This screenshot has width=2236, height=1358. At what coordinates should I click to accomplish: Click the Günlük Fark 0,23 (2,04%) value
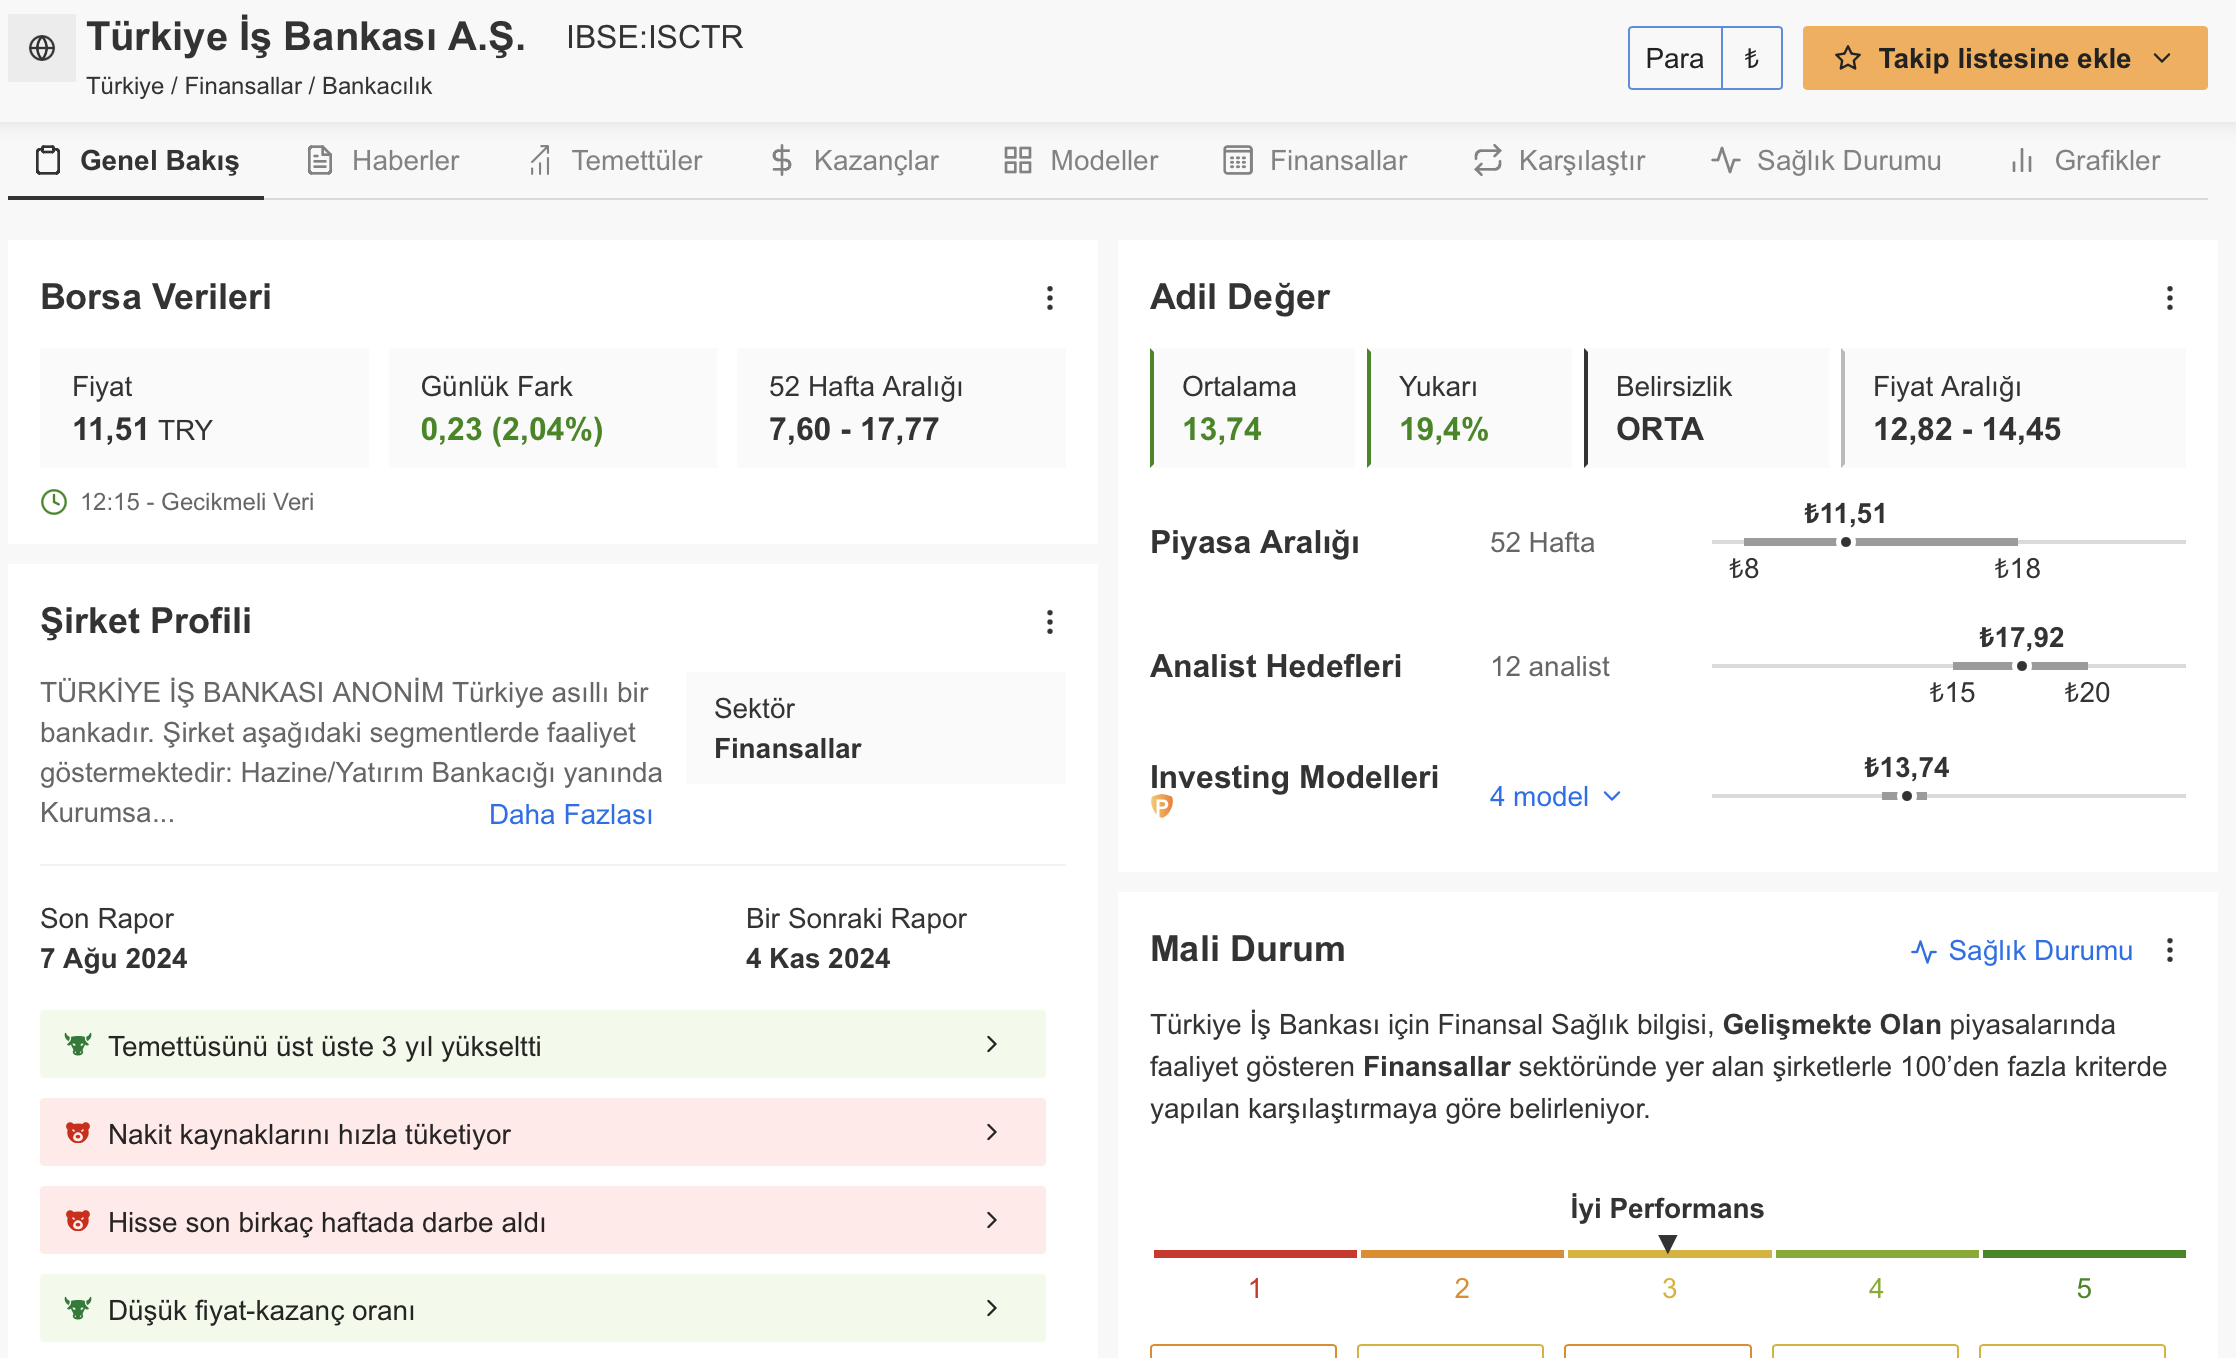click(511, 430)
